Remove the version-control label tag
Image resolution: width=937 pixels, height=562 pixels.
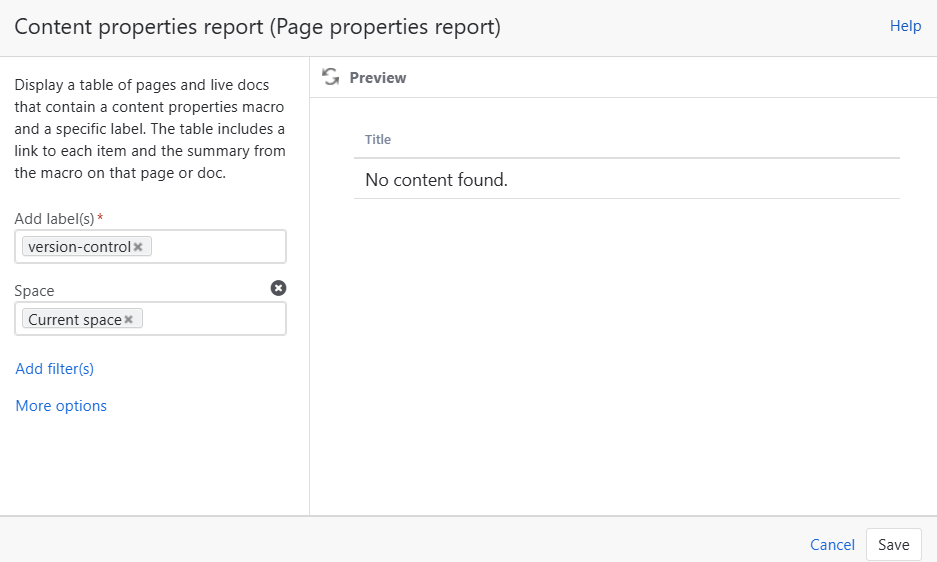click(138, 247)
